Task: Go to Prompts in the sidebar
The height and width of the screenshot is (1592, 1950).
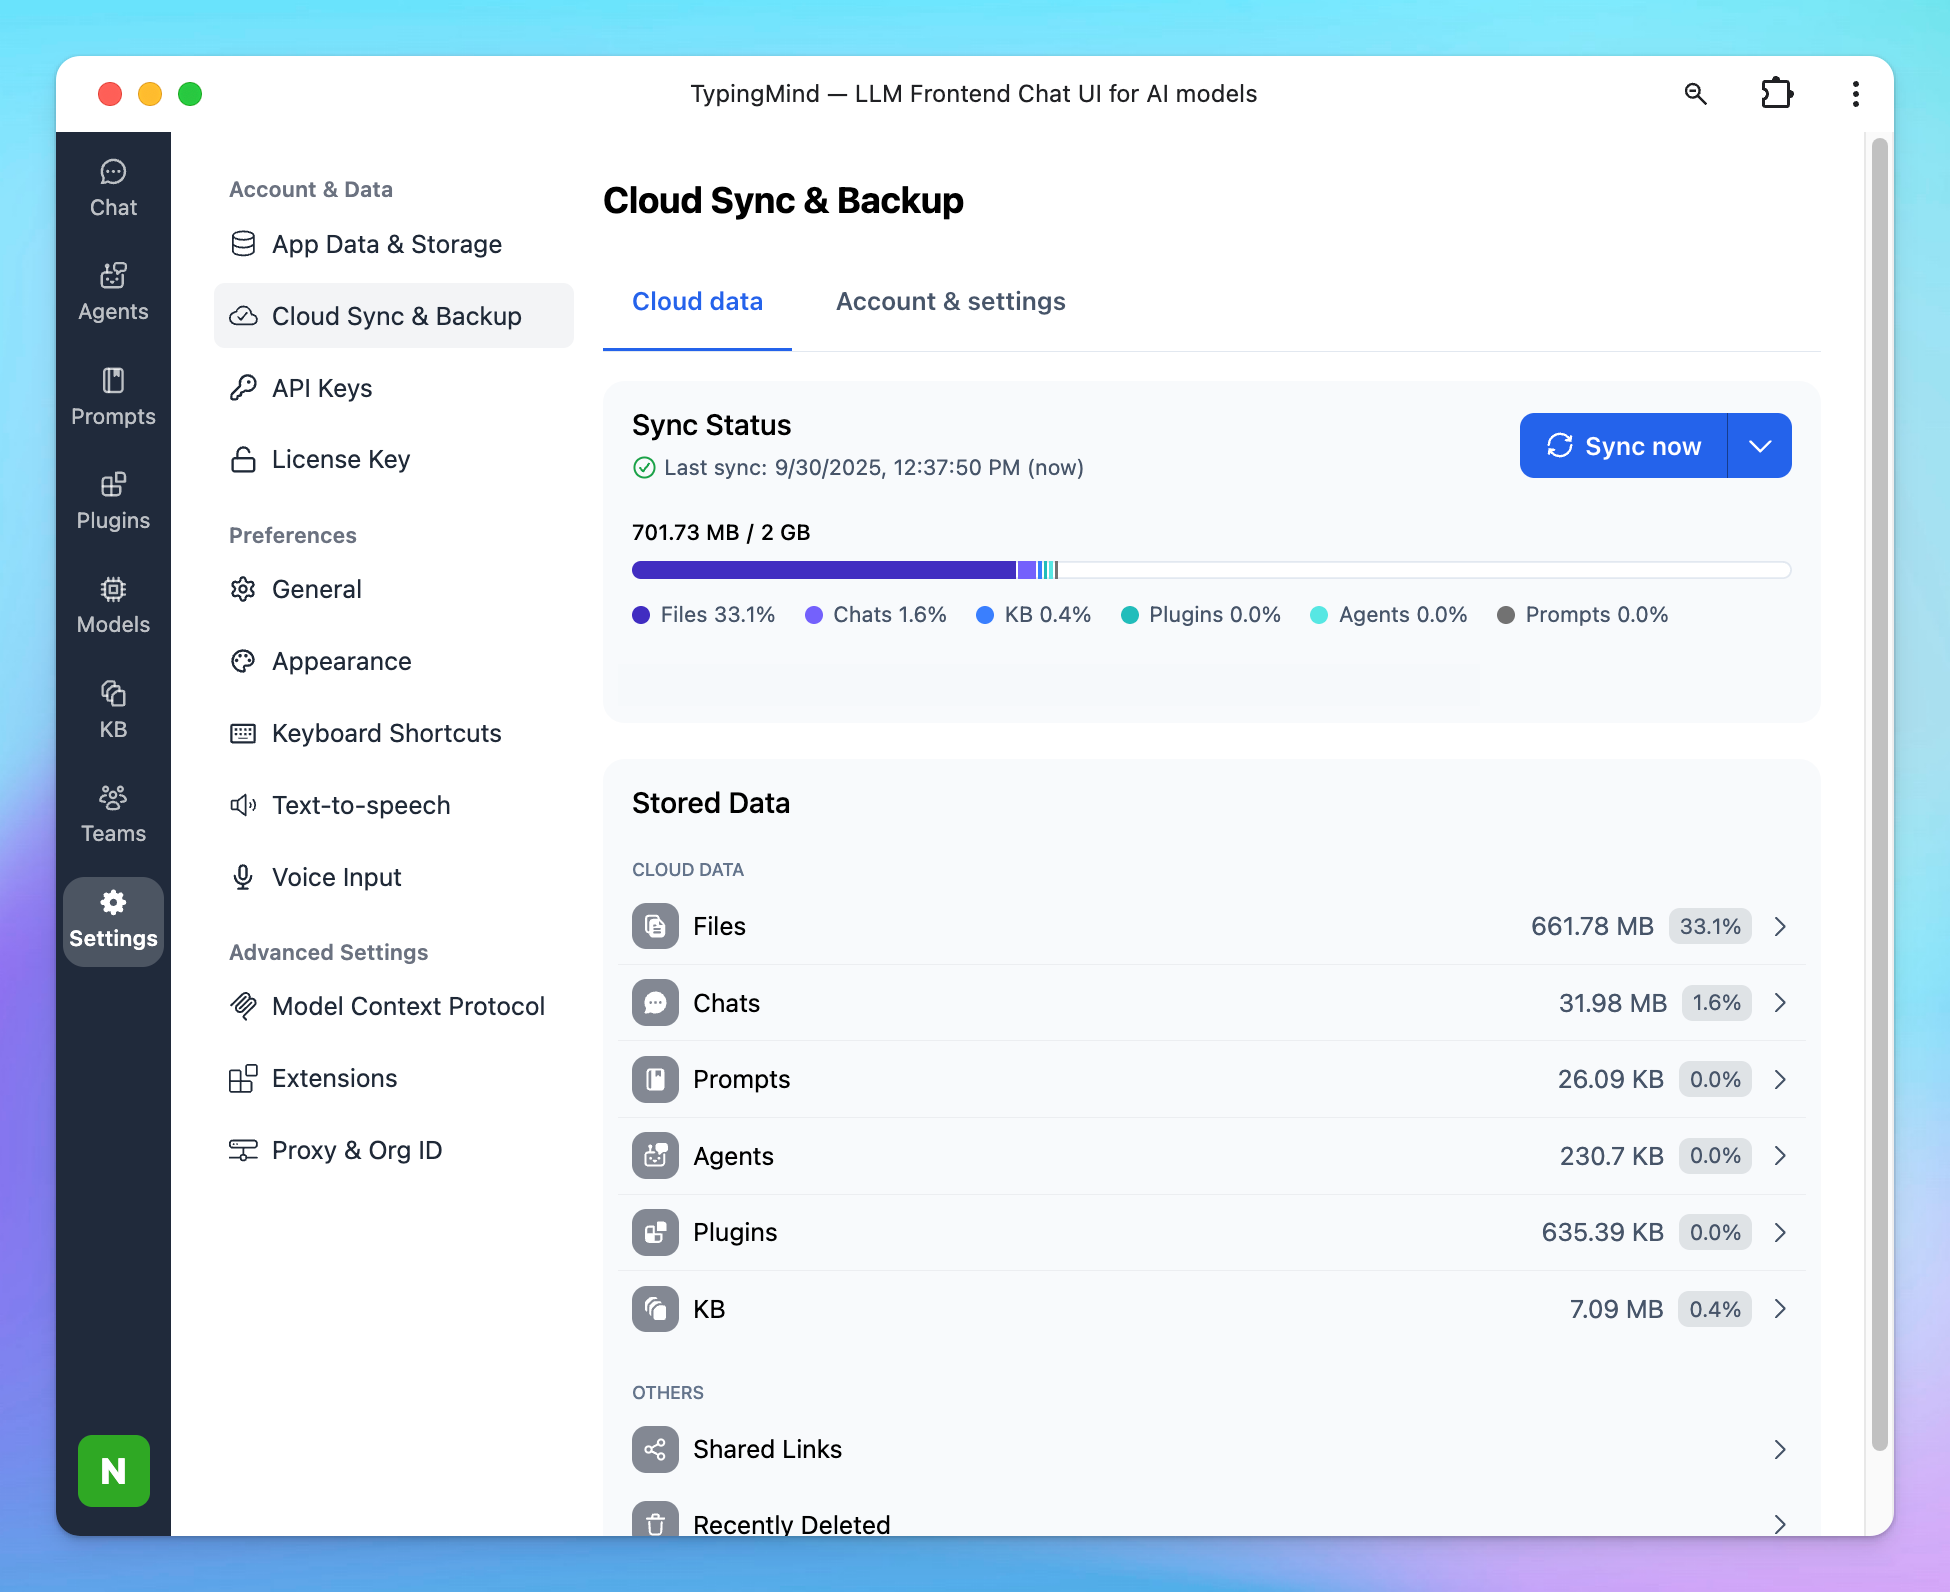Action: (113, 397)
